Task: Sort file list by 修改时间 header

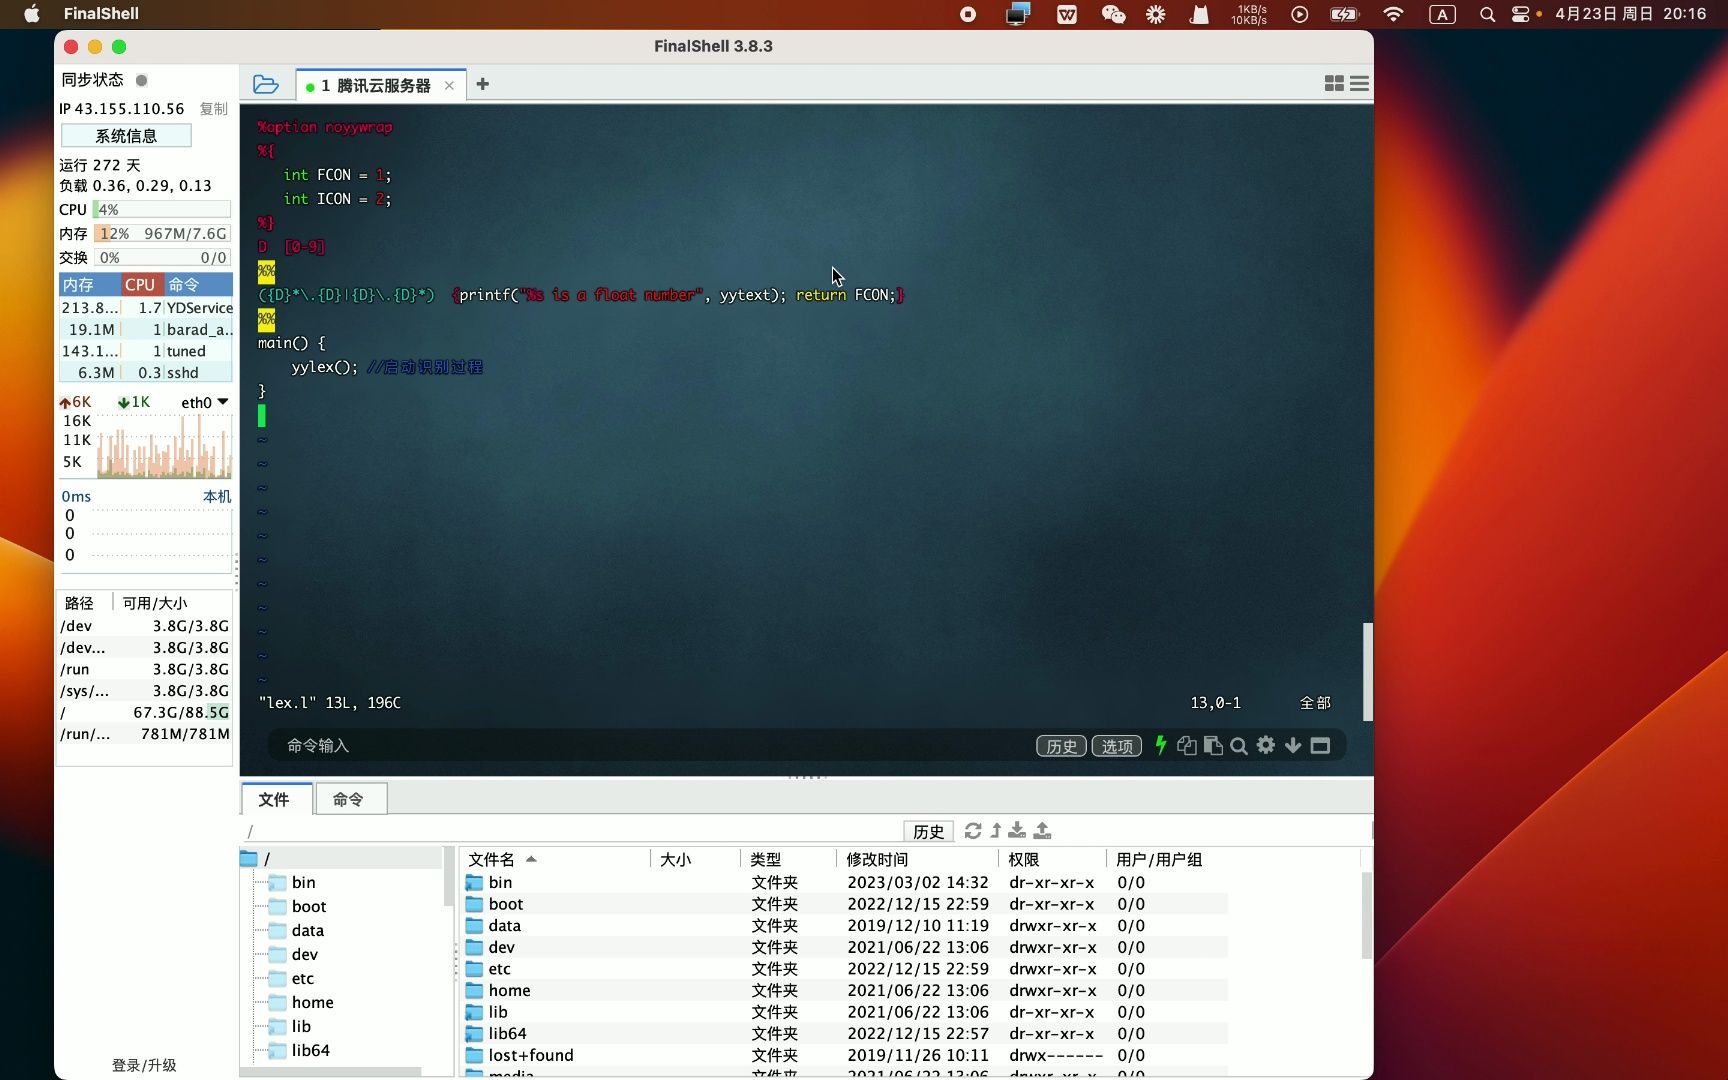Action: point(917,860)
